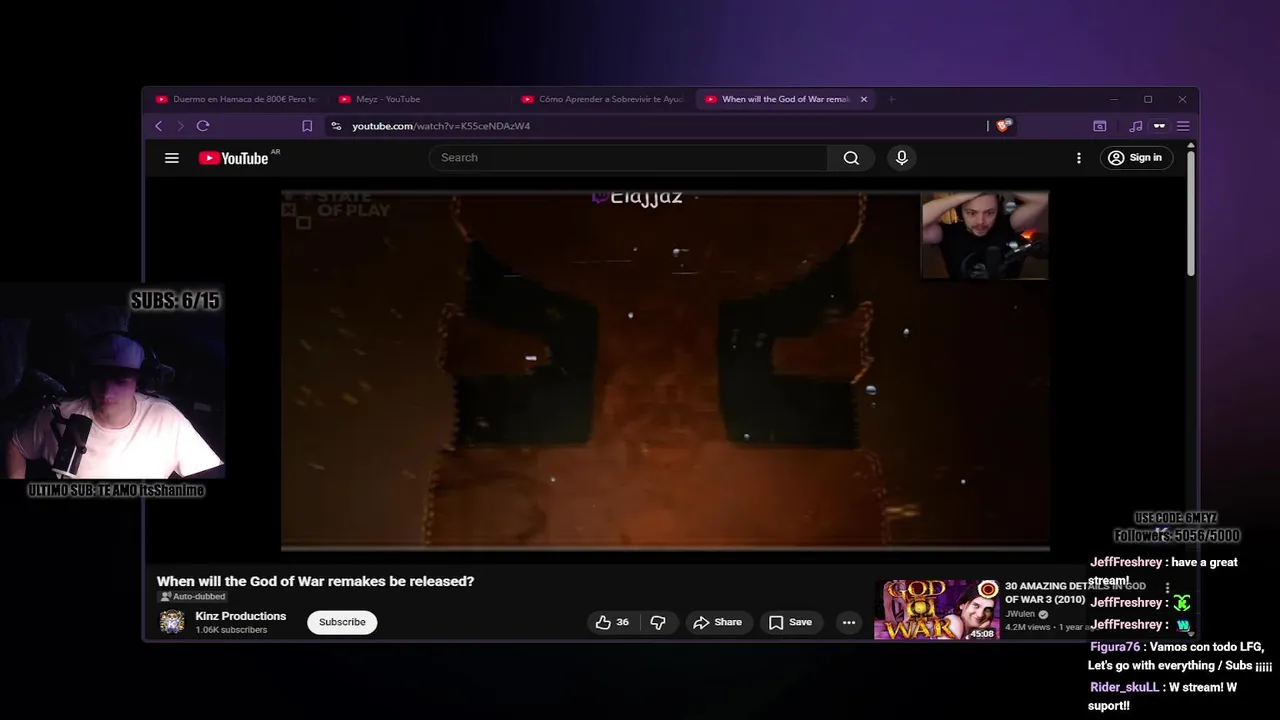
Task: Click the Kinz Productions channel avatar
Action: 172,622
